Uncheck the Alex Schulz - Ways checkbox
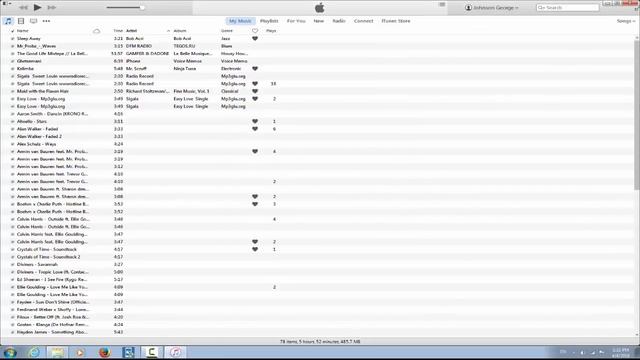 (x=12, y=144)
